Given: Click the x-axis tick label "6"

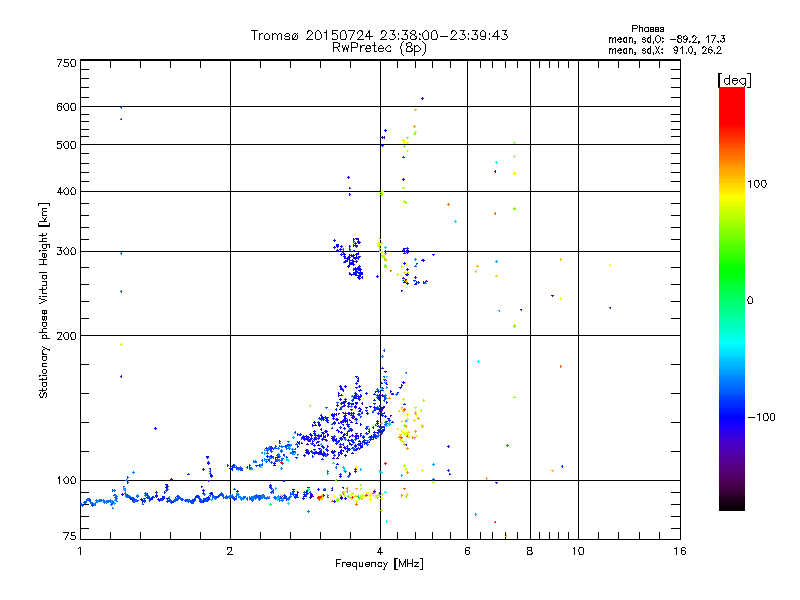Looking at the screenshot, I should 467,551.
